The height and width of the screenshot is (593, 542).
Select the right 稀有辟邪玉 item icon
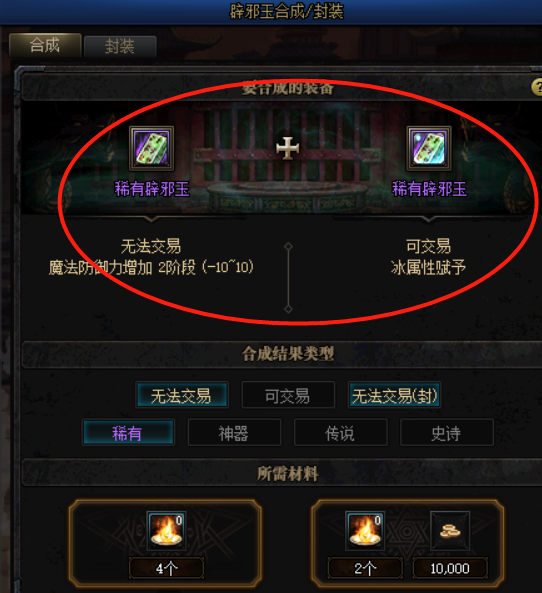(x=429, y=149)
